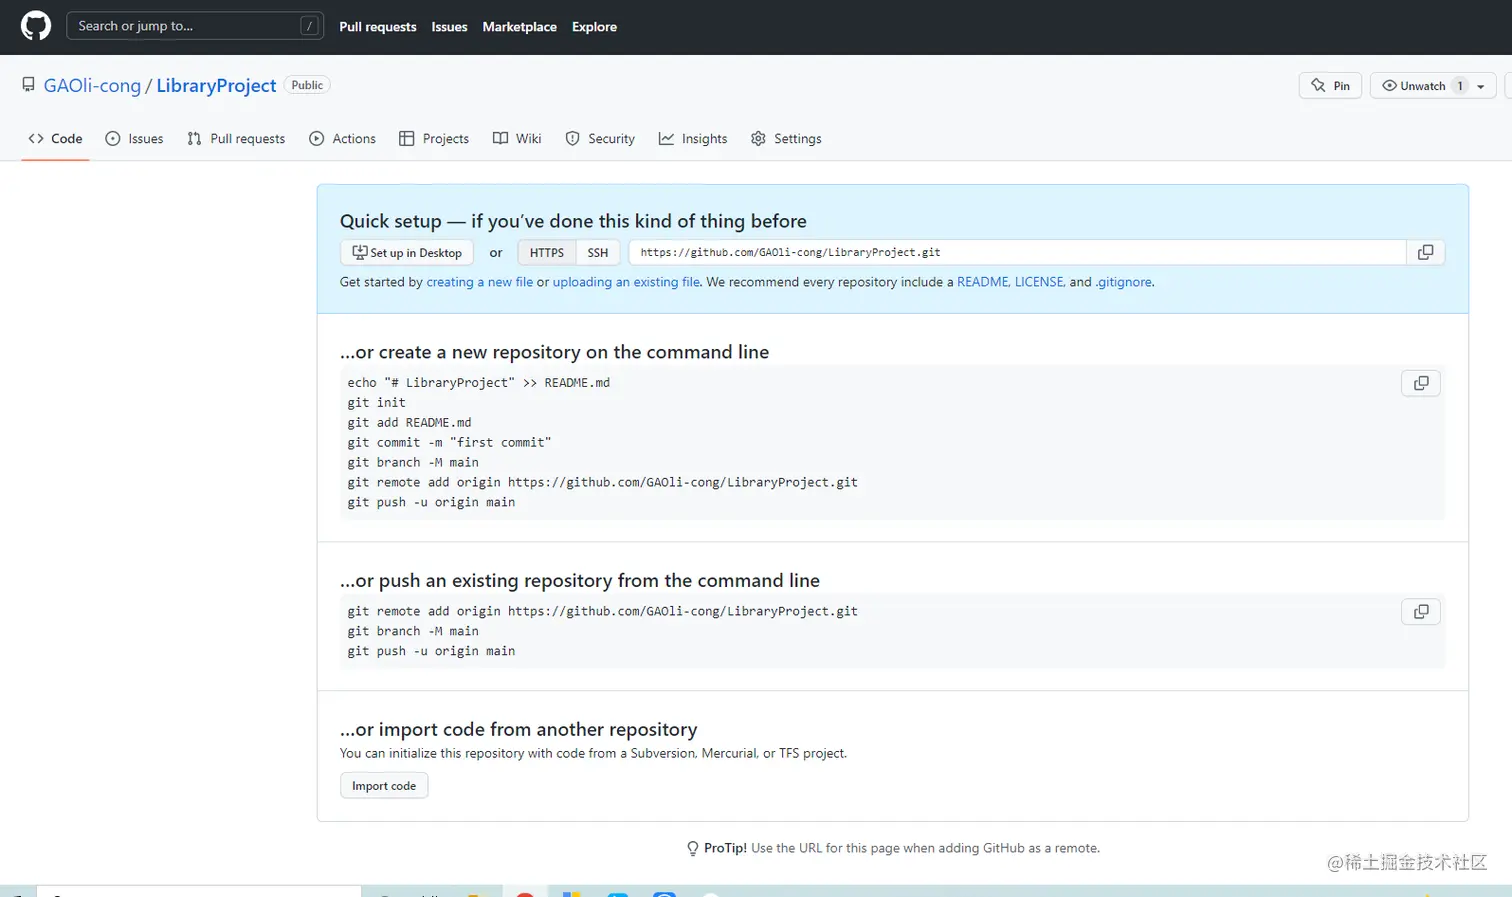
Task: Follow the creating a new file link
Action: click(480, 282)
